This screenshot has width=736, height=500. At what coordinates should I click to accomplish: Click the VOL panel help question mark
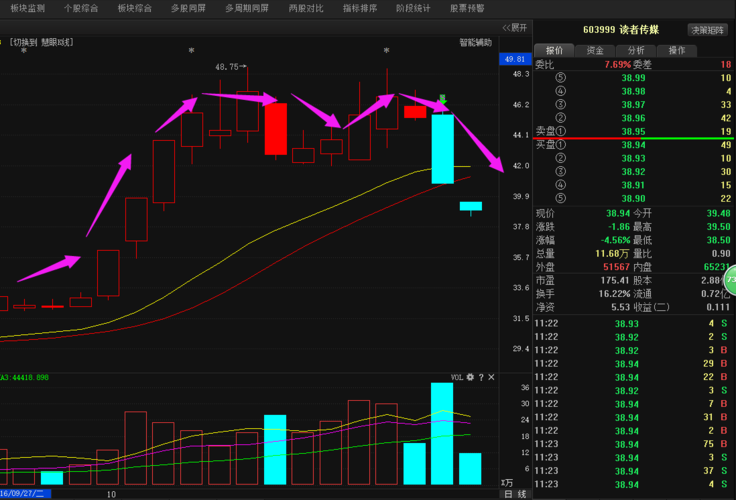(x=480, y=377)
